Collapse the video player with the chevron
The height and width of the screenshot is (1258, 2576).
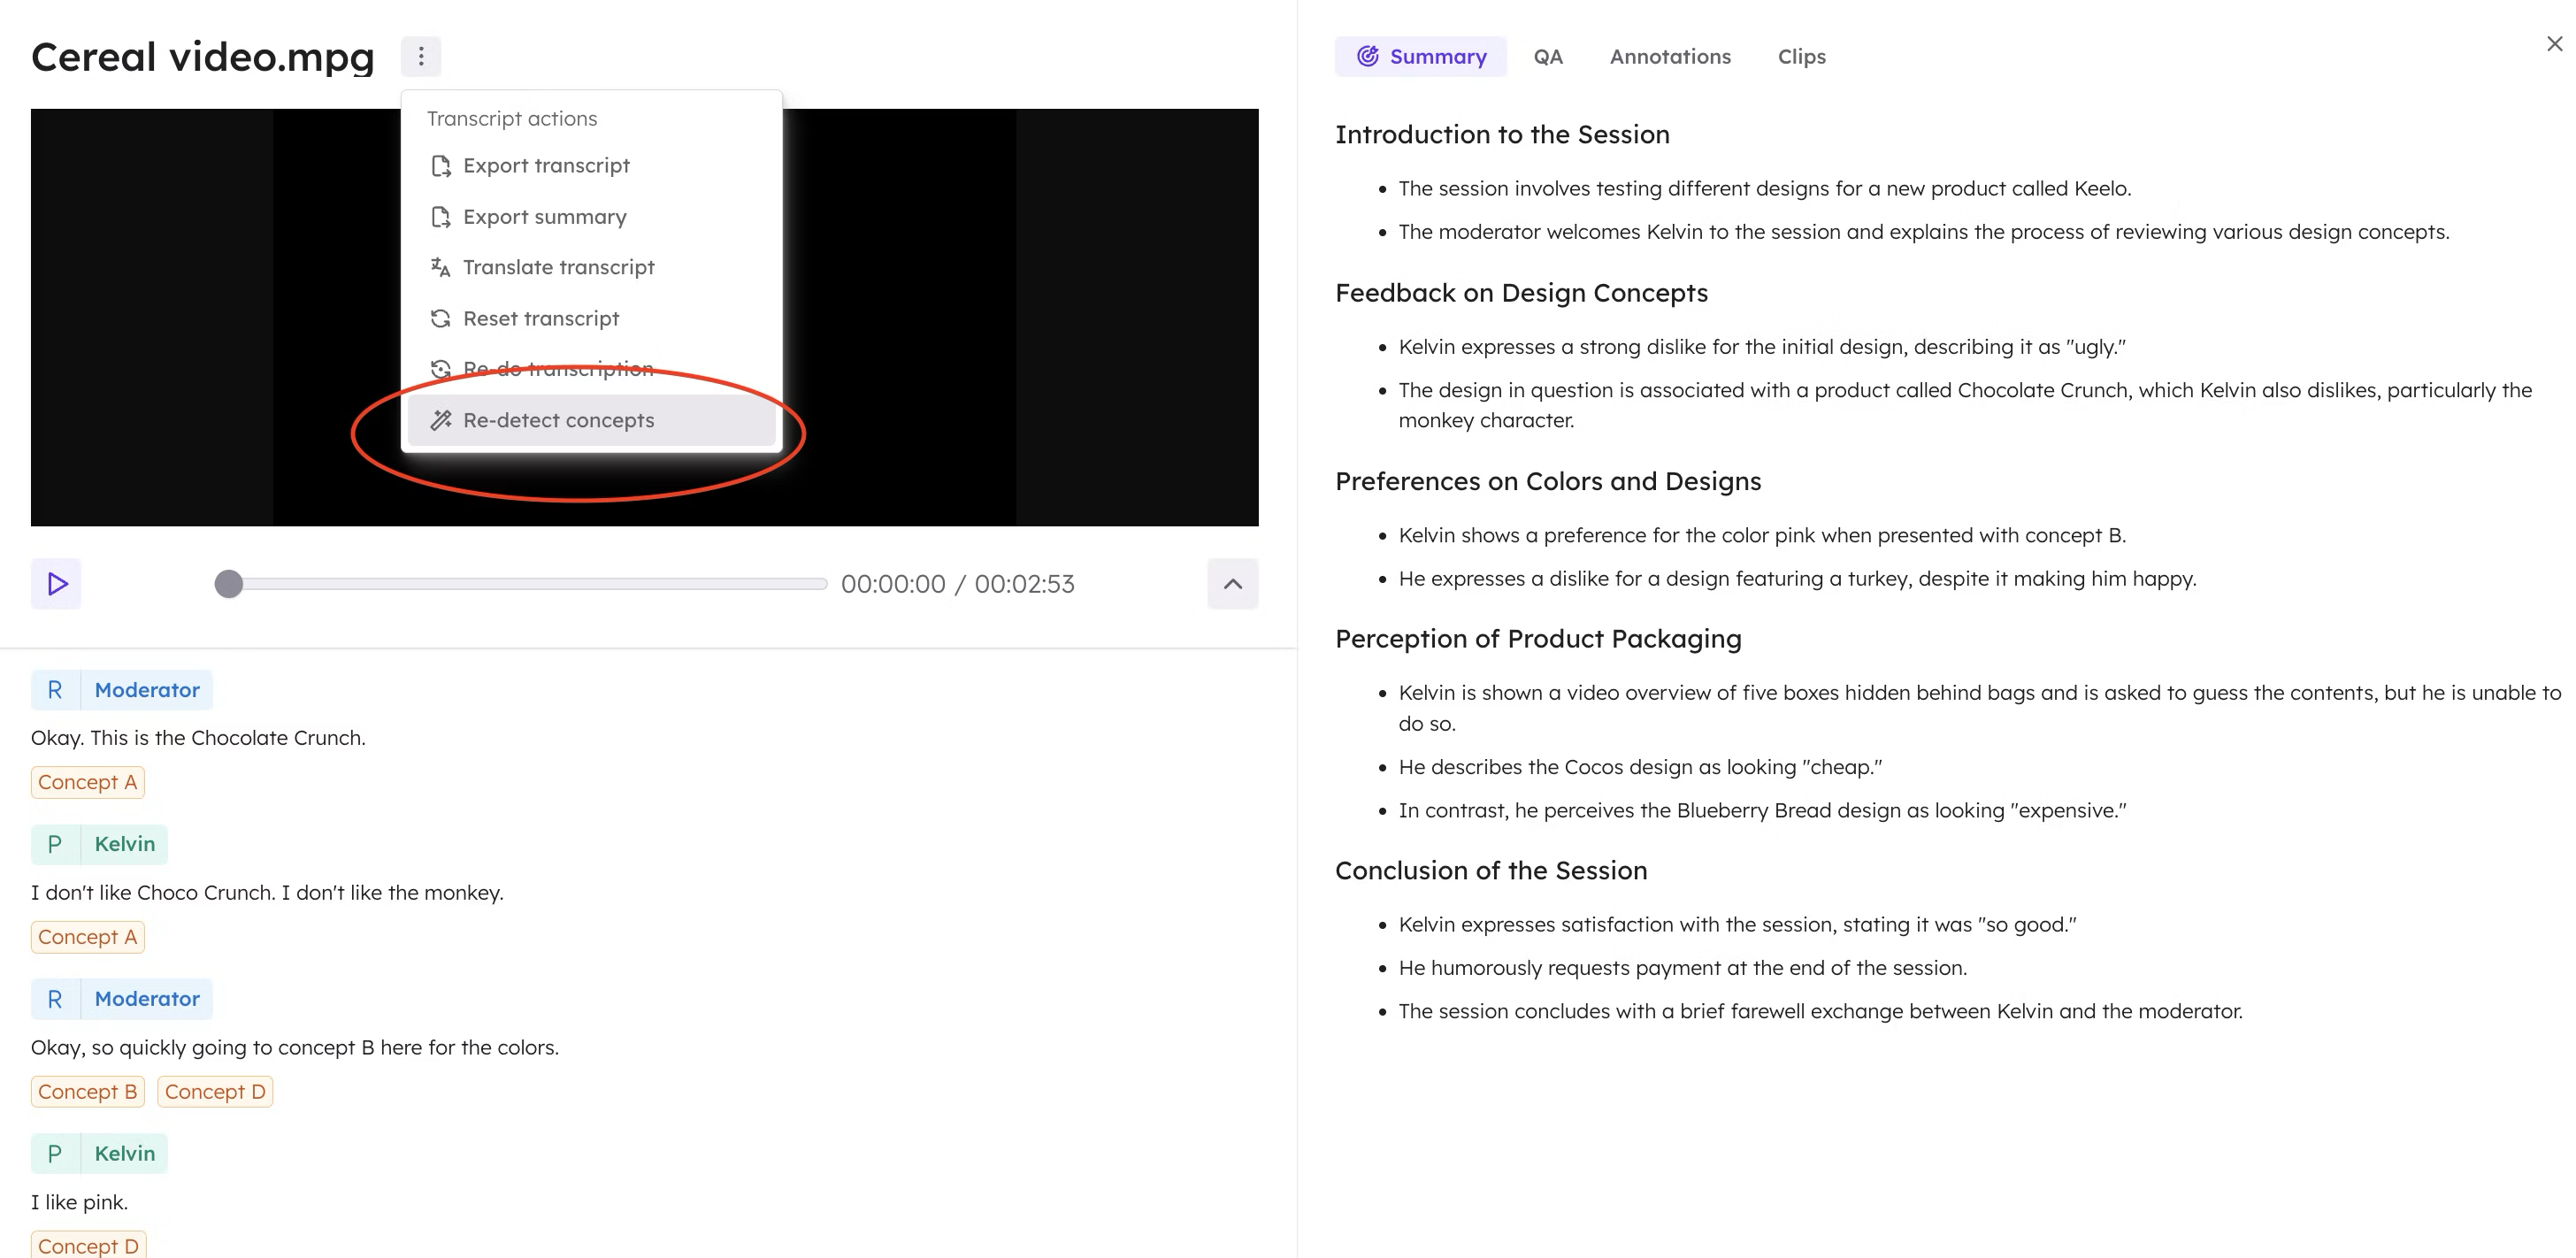point(1232,584)
